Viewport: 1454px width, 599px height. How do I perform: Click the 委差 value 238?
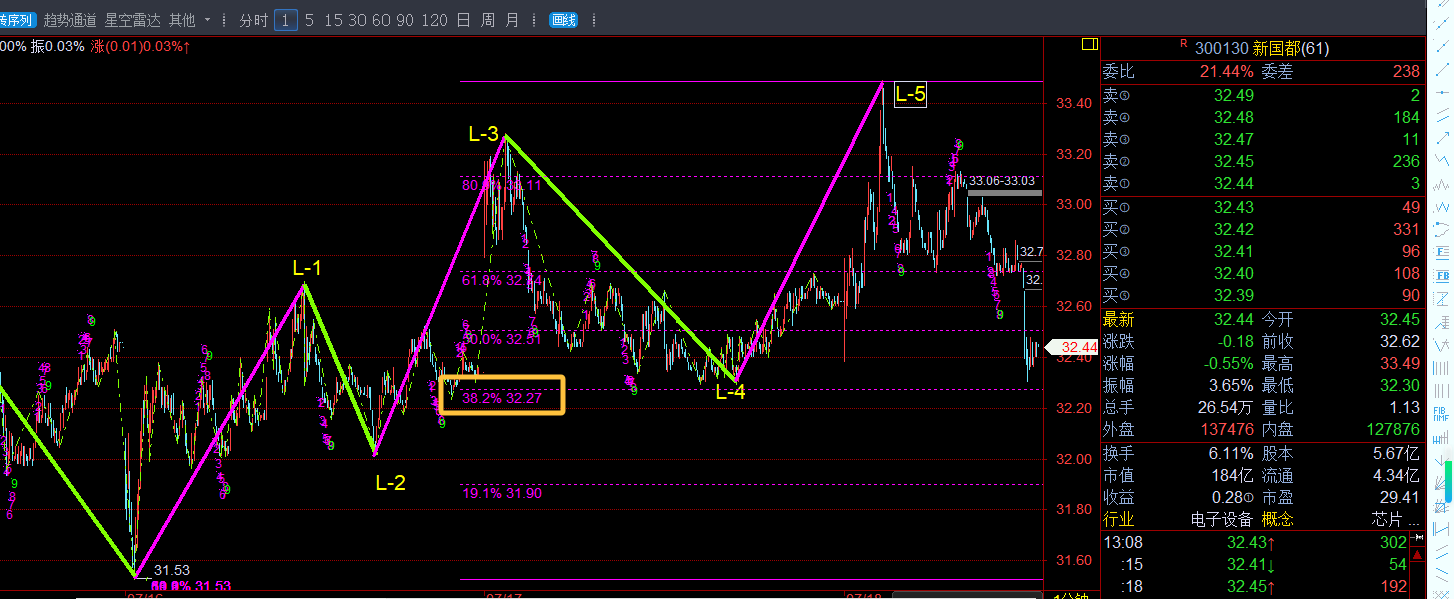click(1406, 71)
